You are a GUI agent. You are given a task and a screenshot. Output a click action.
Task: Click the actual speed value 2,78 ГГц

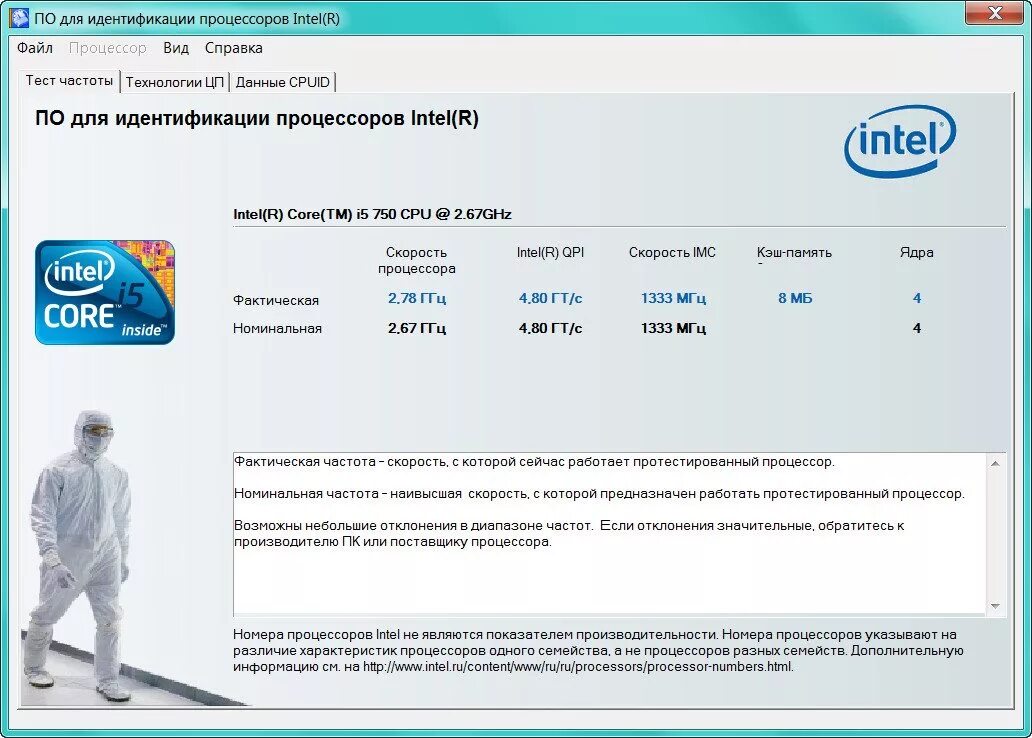click(x=417, y=298)
